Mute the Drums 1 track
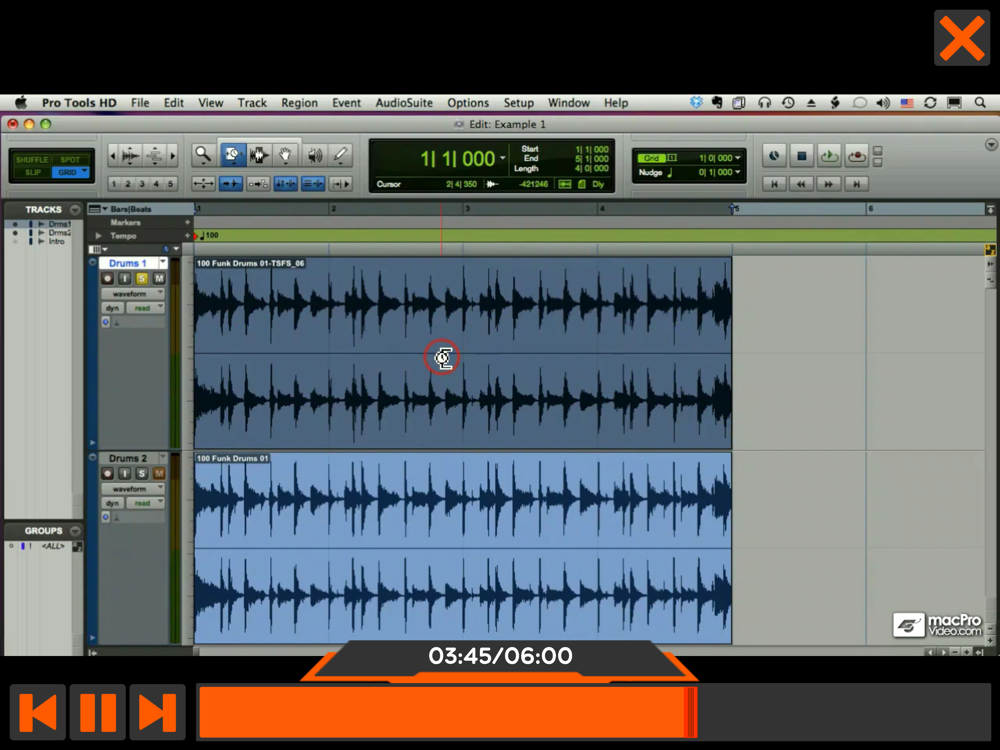 [159, 279]
